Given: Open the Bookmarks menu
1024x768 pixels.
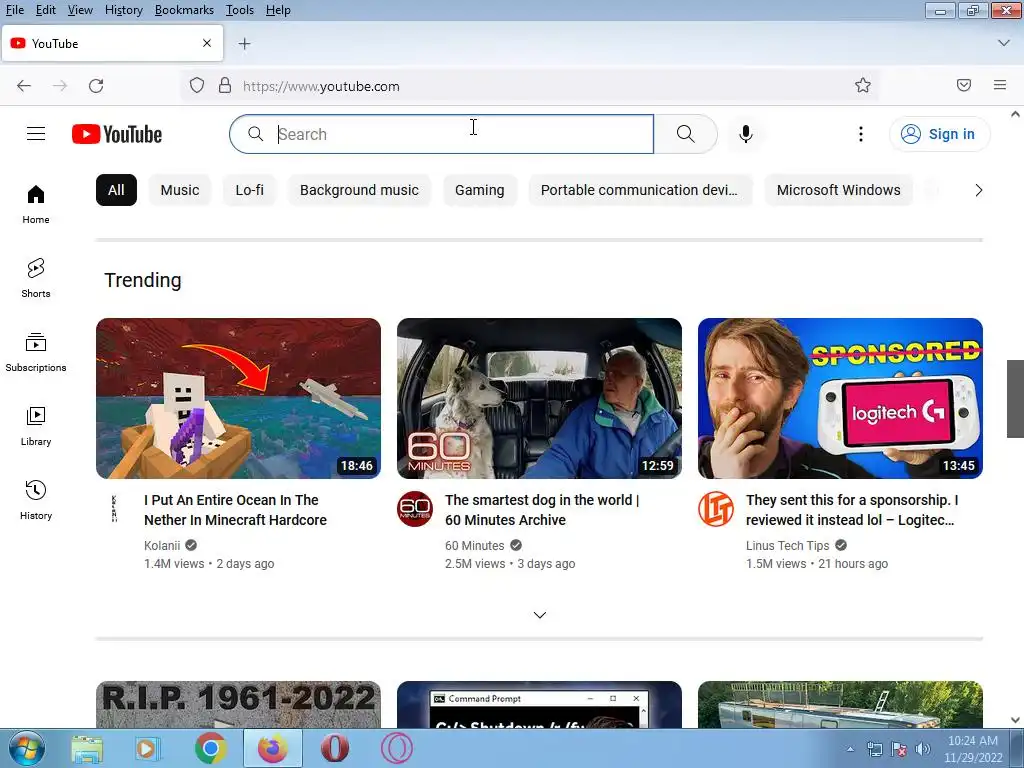Looking at the screenshot, I should coord(184,10).
